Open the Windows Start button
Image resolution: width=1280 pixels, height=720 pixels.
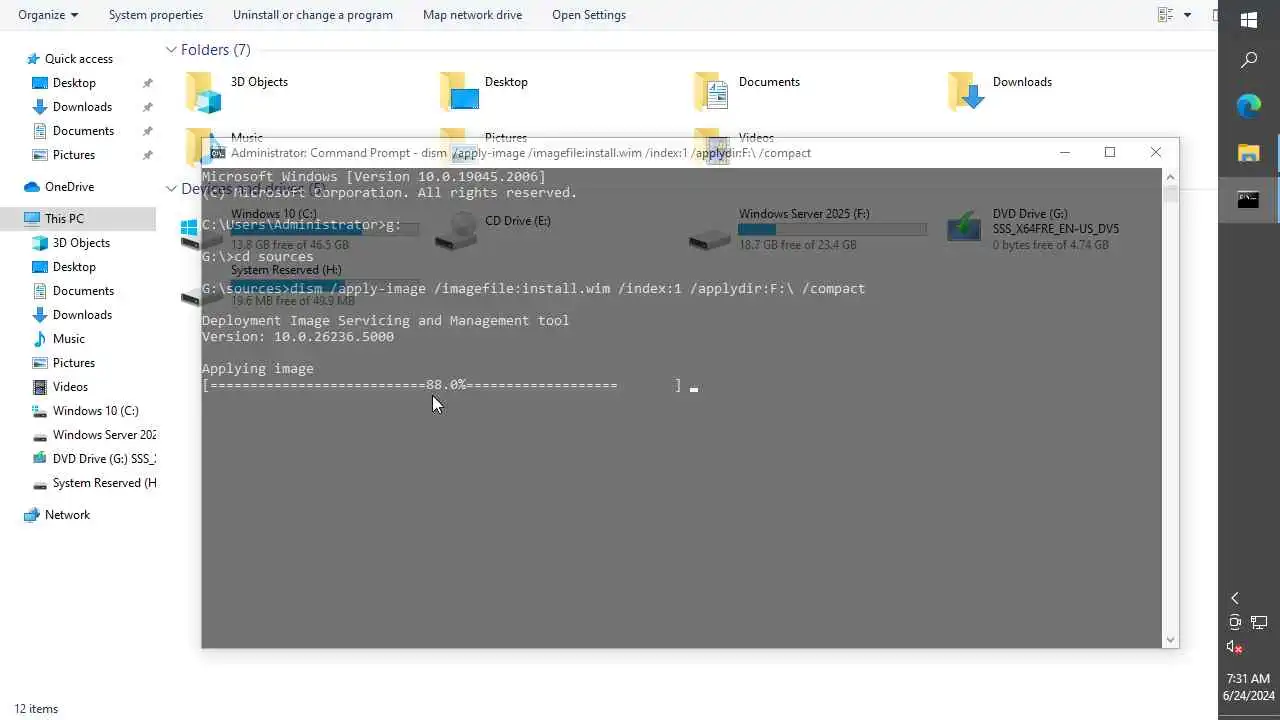point(1249,20)
